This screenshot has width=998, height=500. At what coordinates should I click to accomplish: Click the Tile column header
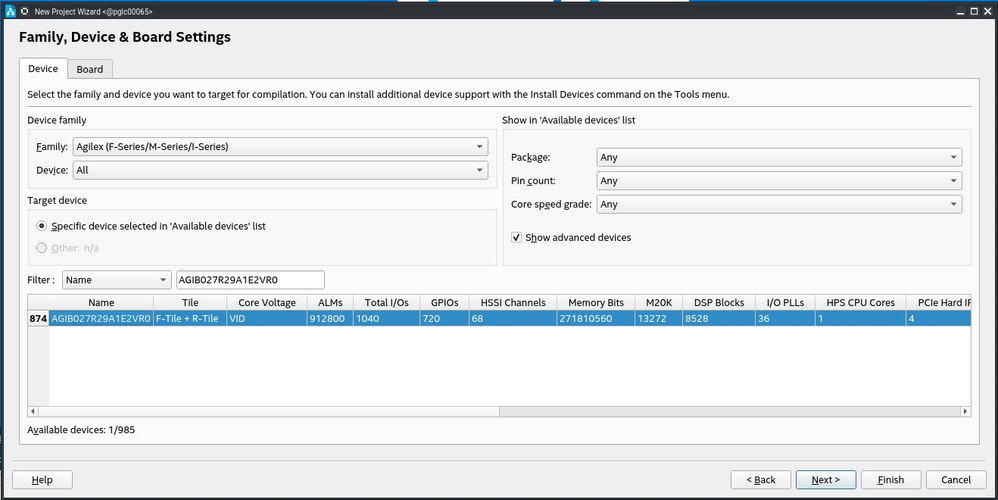[190, 303]
